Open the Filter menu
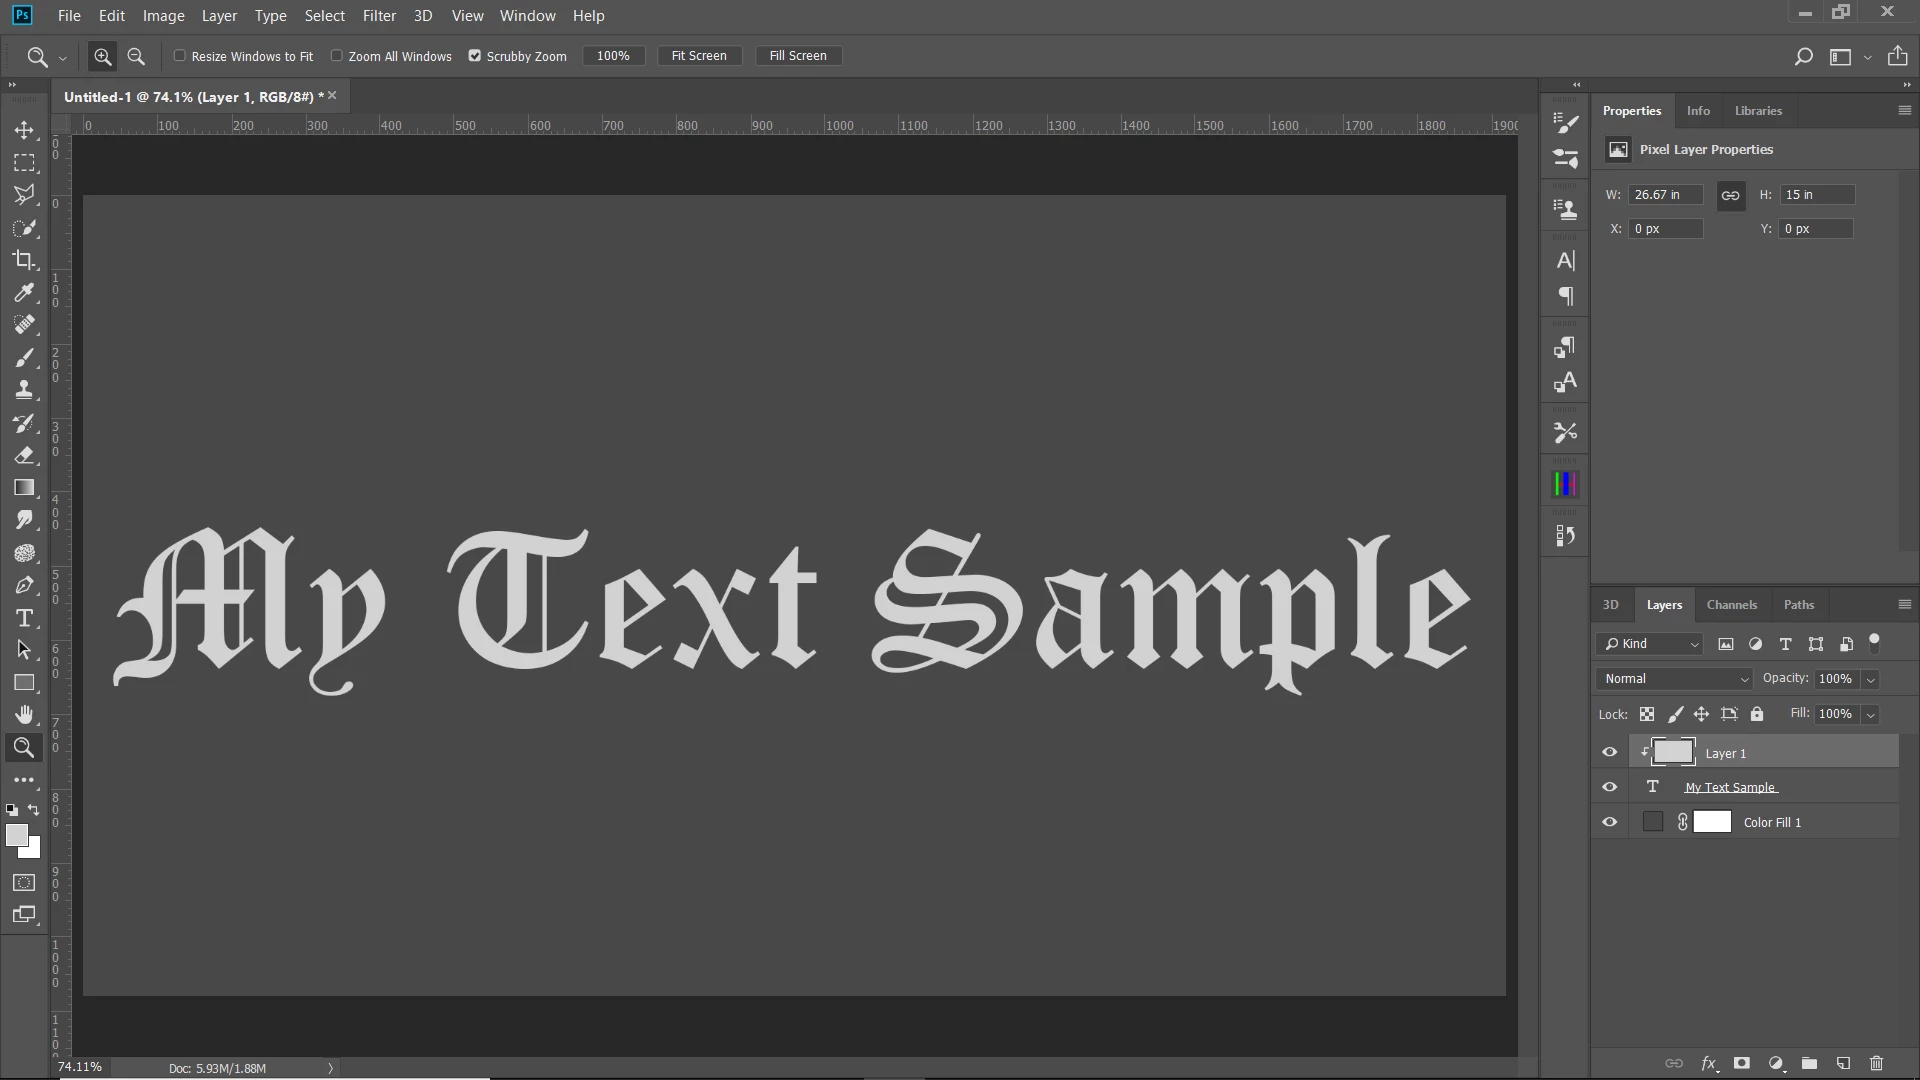This screenshot has width=1920, height=1080. (x=379, y=16)
